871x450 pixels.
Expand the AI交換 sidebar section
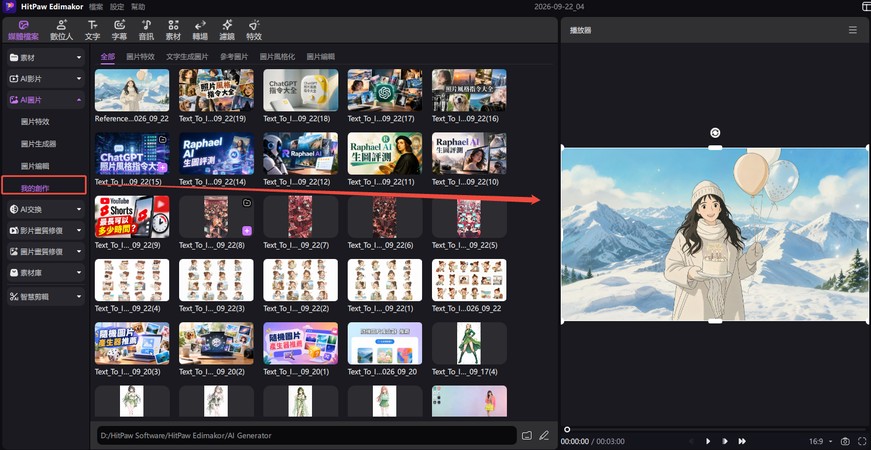[x=46, y=209]
